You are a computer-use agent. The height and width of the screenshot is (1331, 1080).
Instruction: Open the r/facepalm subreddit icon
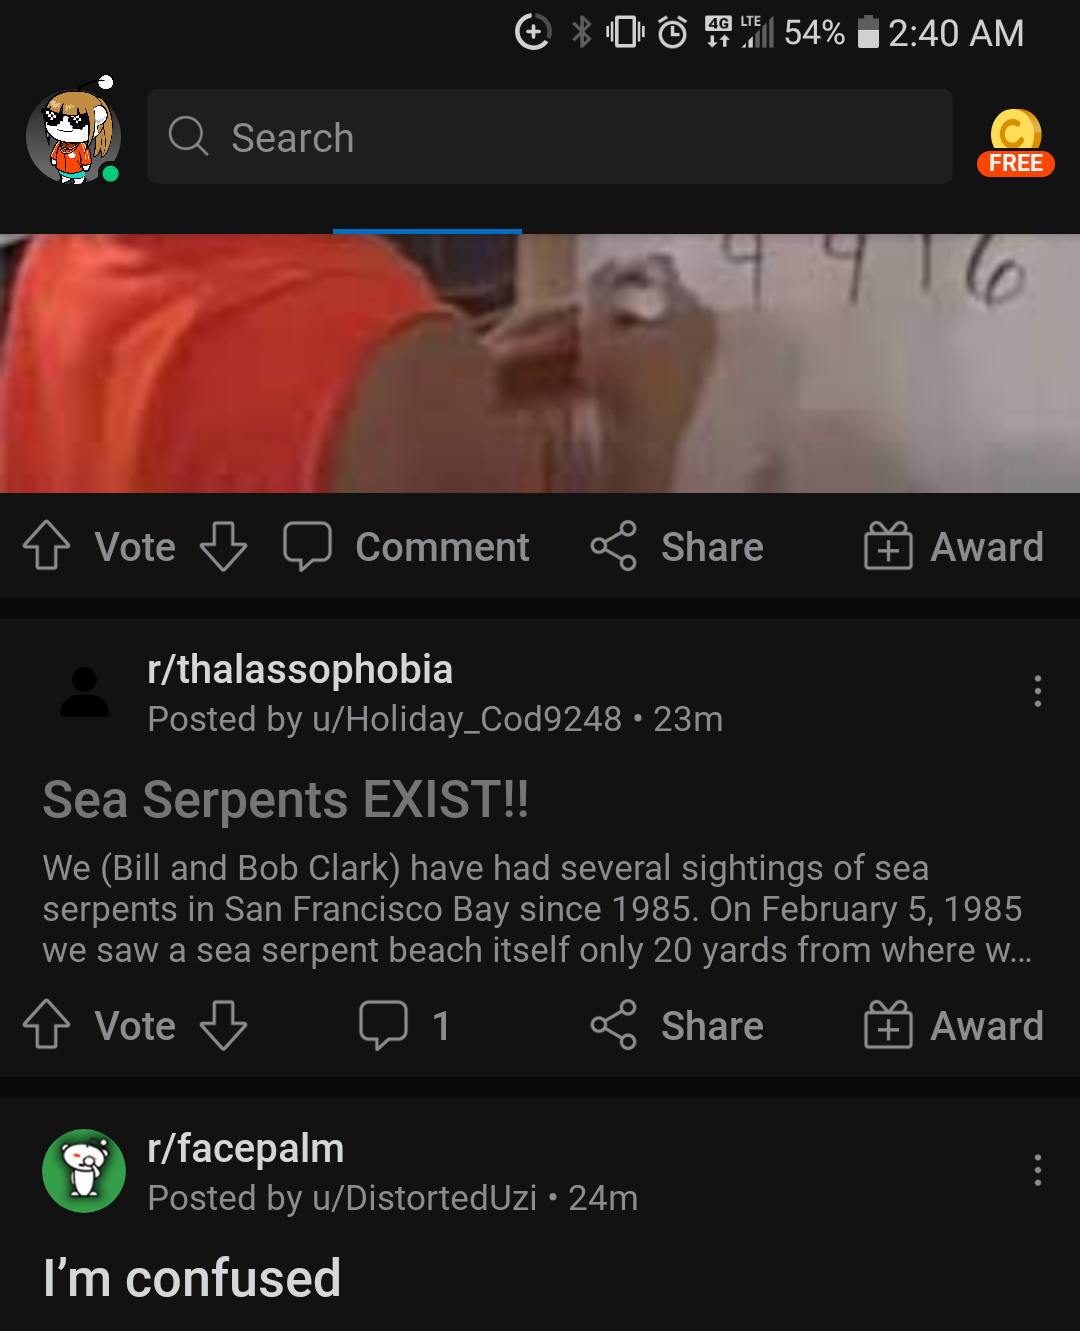click(x=84, y=1171)
